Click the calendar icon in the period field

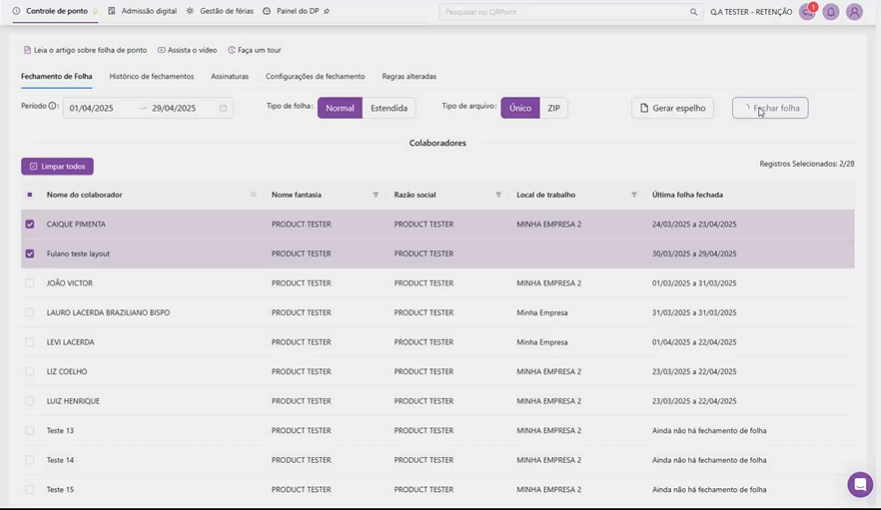pyautogui.click(x=223, y=108)
